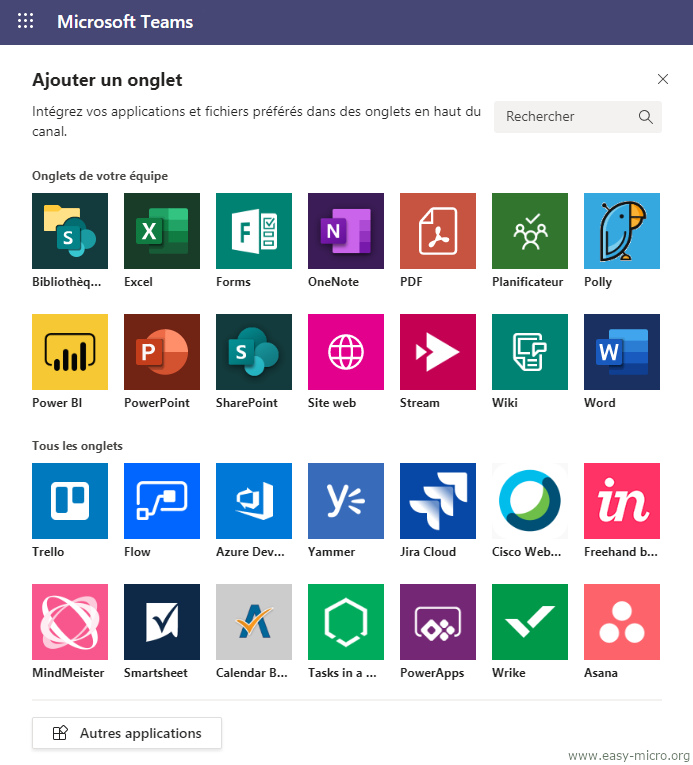Select the Wrike checkmark icon

[530, 622]
